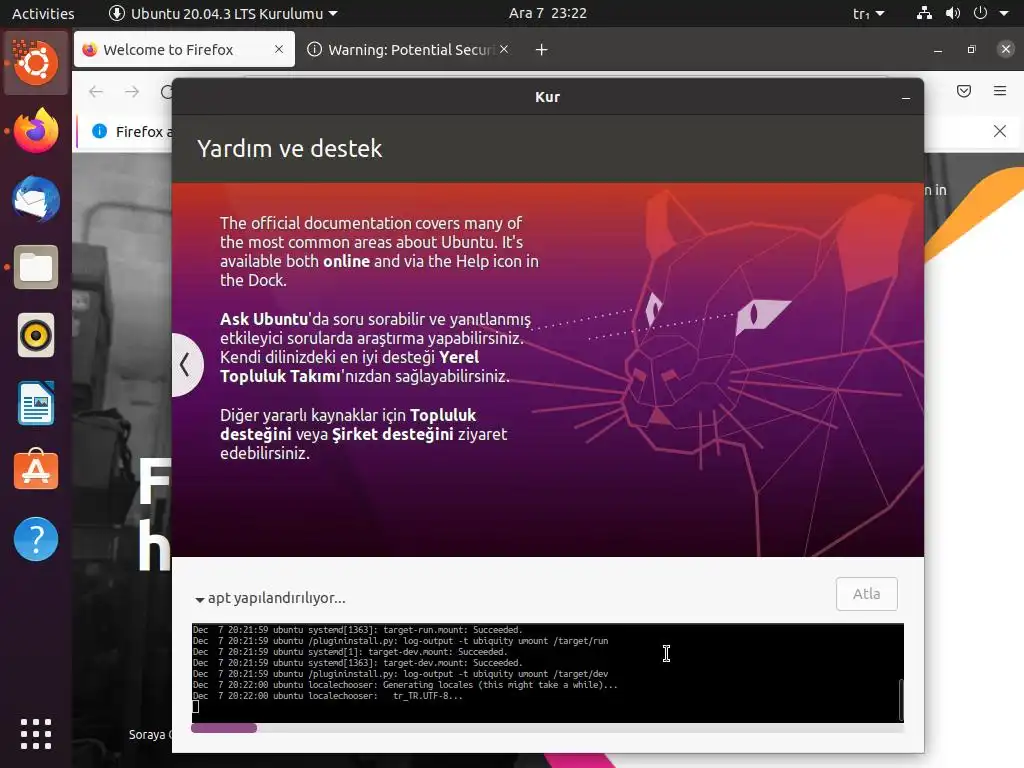
Task: Click Firefox back arrow
Action: (96, 91)
